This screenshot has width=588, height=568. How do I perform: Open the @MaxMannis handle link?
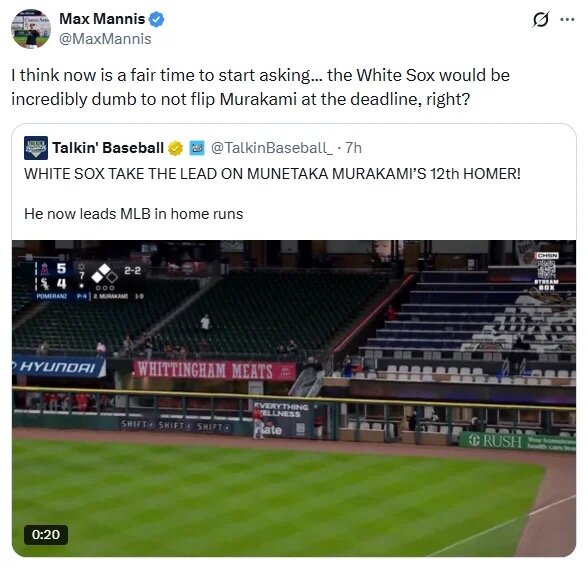click(x=105, y=39)
